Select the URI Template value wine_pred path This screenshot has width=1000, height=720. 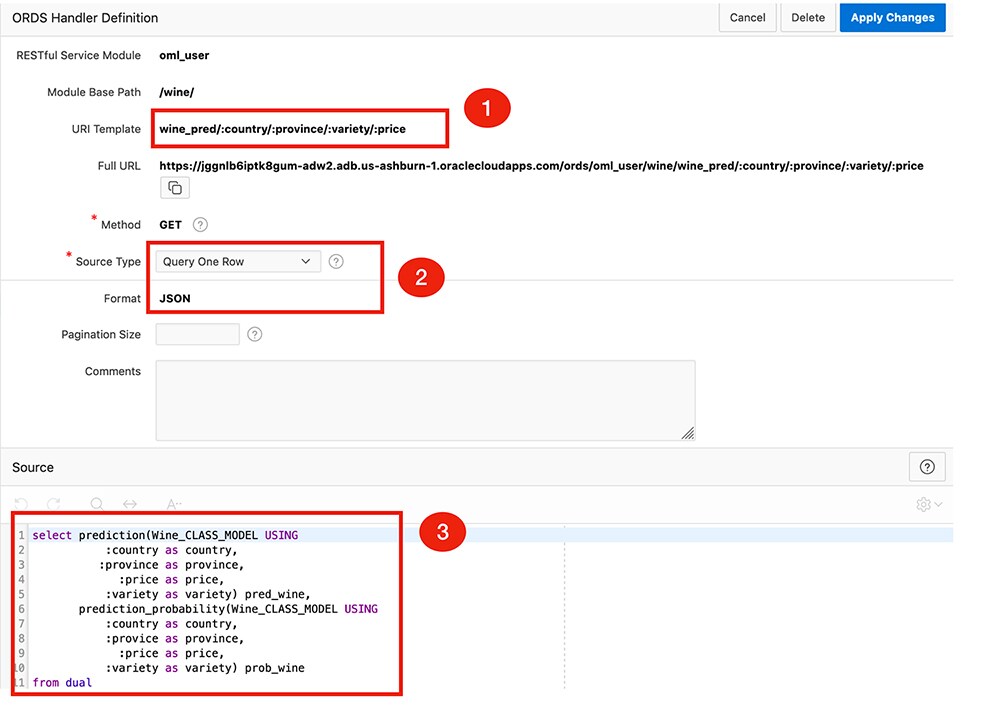pyautogui.click(x=298, y=128)
